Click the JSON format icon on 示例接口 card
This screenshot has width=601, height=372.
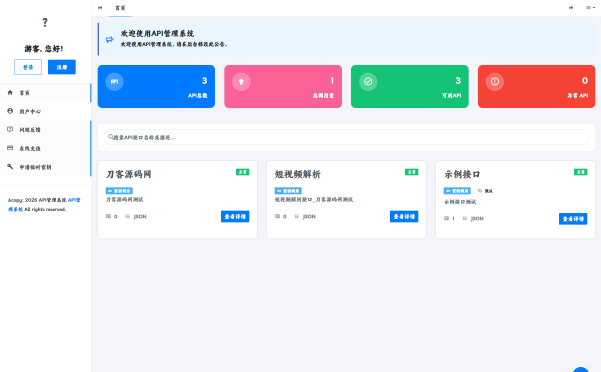(465, 218)
